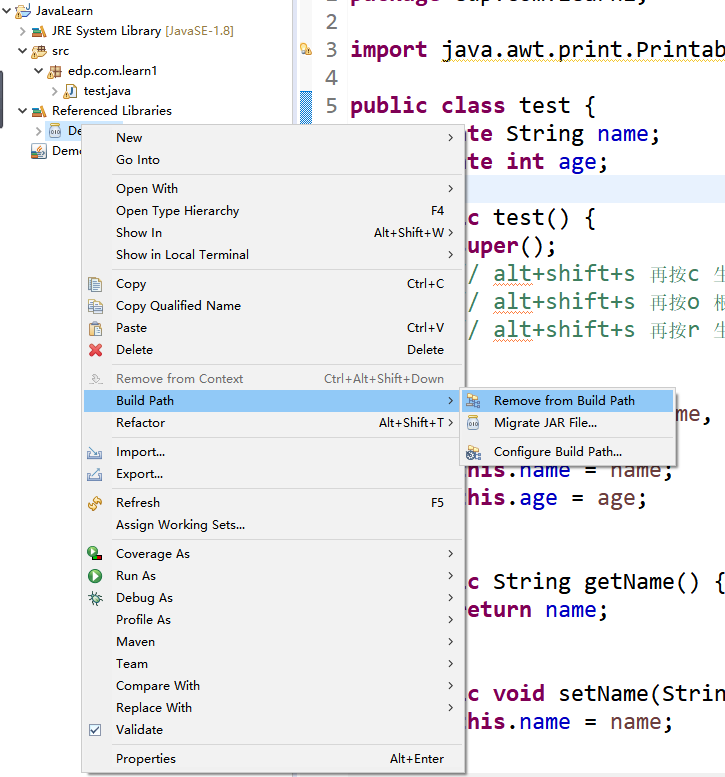The width and height of the screenshot is (725, 777).
Task: Click the green Run As icon
Action: 95,576
